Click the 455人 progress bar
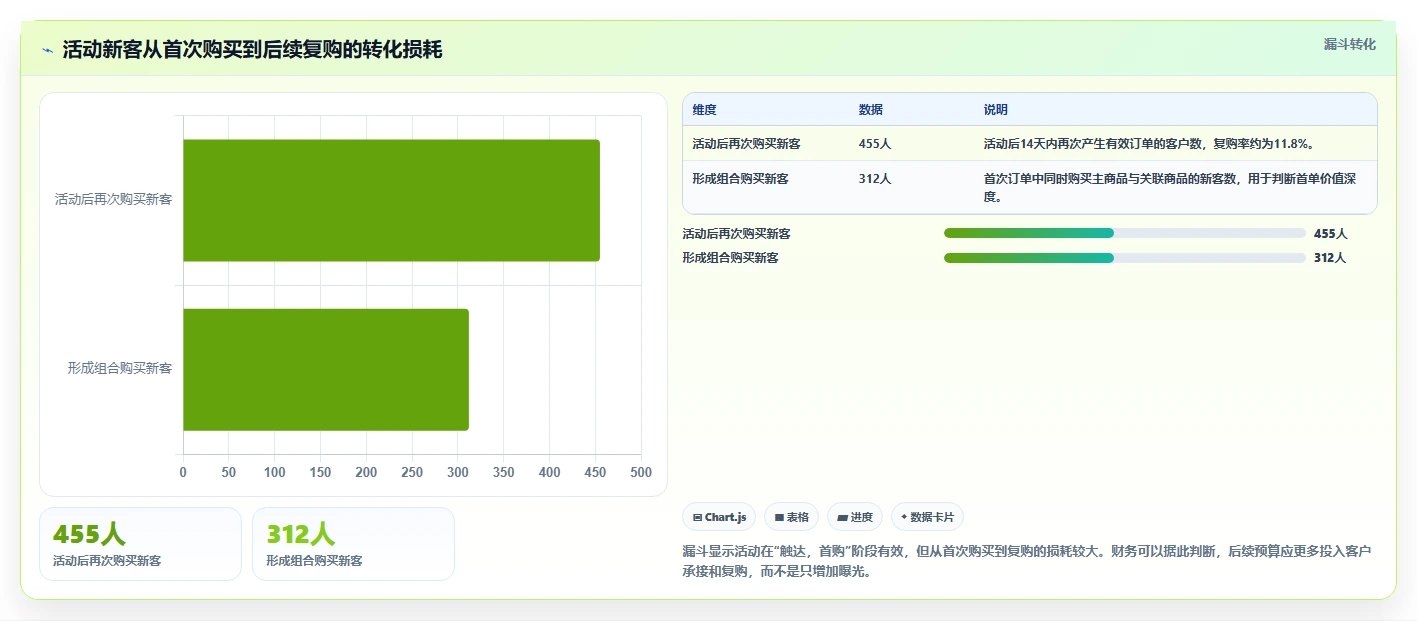 click(1125, 233)
